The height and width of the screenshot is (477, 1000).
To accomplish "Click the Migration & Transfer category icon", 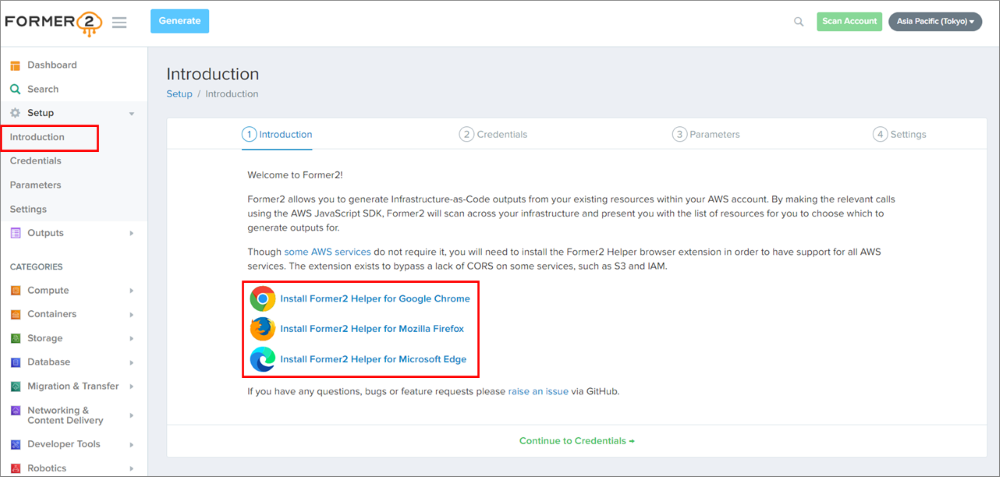I will coord(15,386).
